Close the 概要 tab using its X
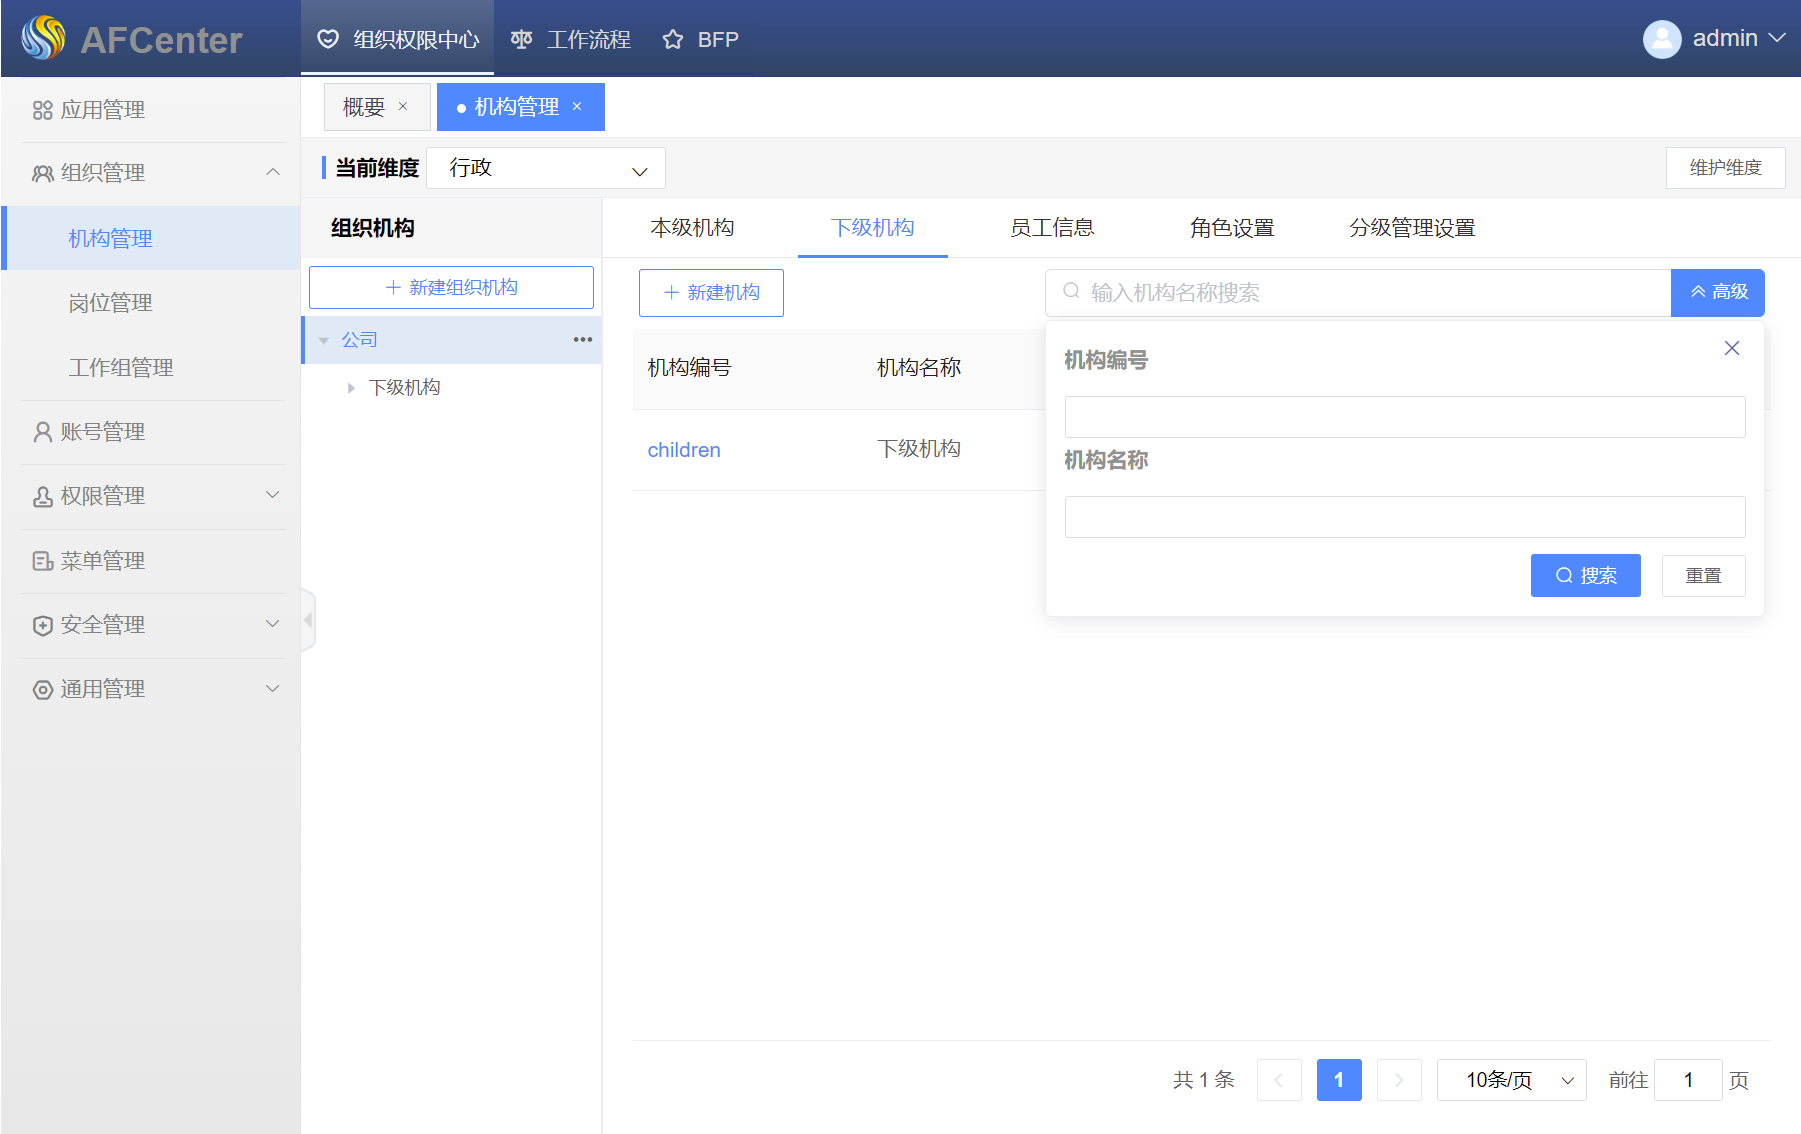The height and width of the screenshot is (1134, 1801). [x=403, y=107]
